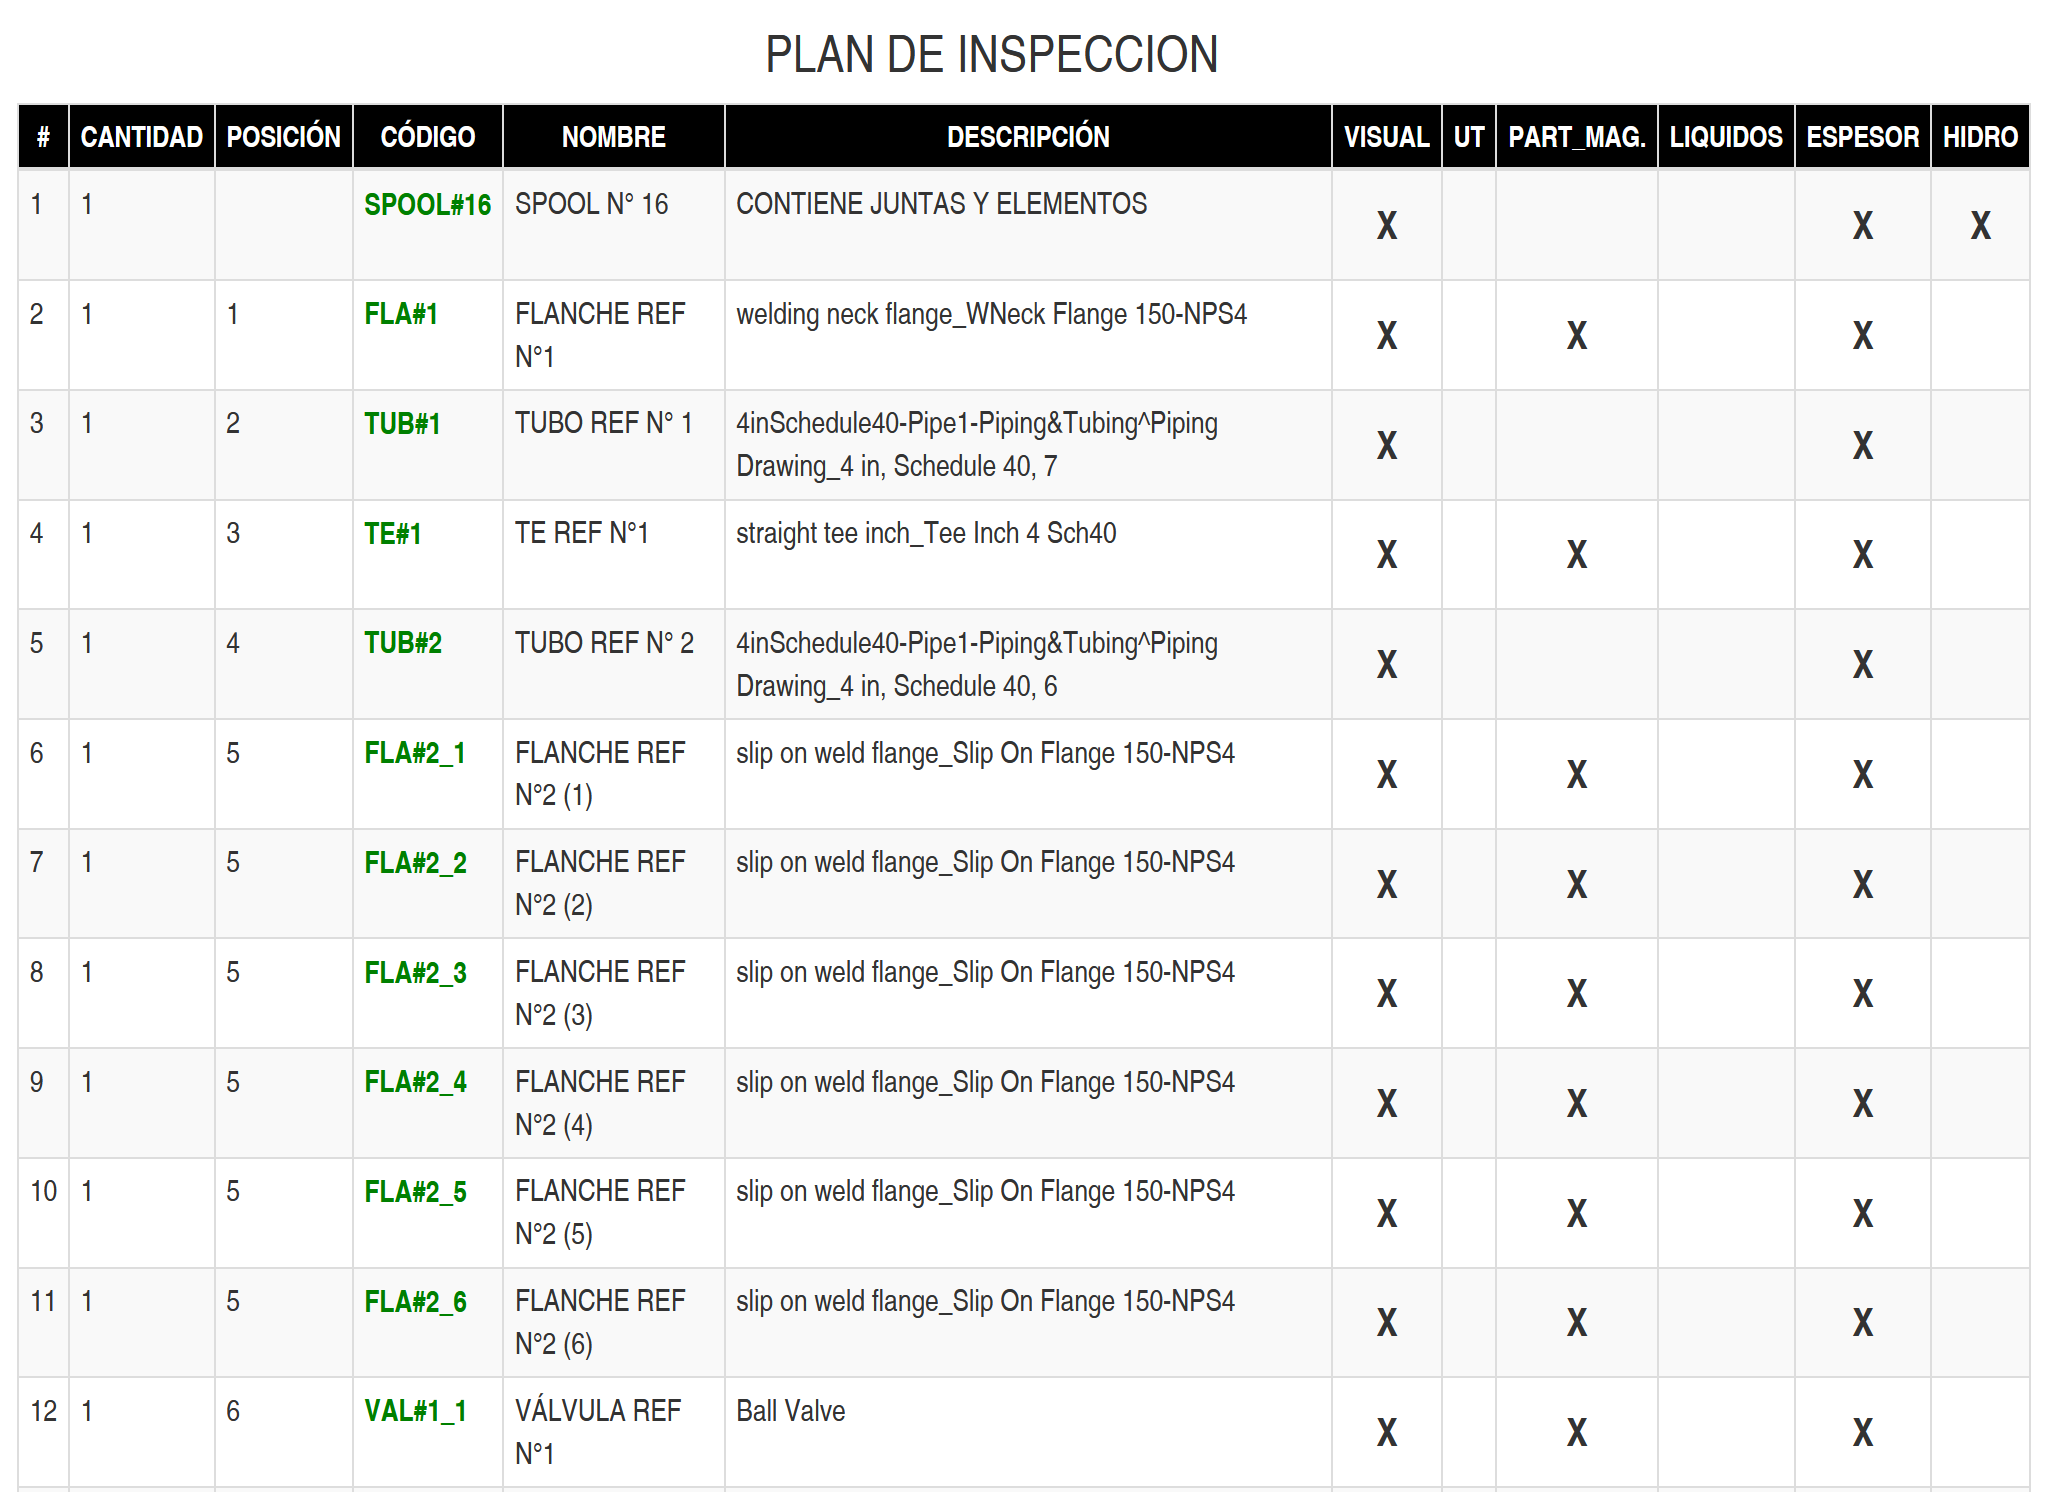Click the VISUAL X mark for TUB#2

1386,665
